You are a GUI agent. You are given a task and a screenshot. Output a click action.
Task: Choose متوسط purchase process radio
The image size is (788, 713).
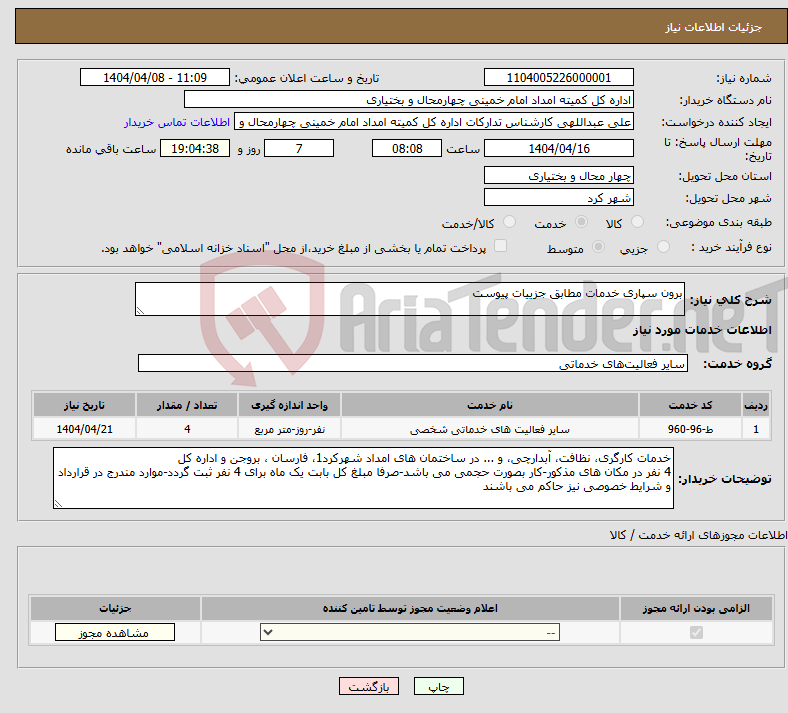point(599,246)
